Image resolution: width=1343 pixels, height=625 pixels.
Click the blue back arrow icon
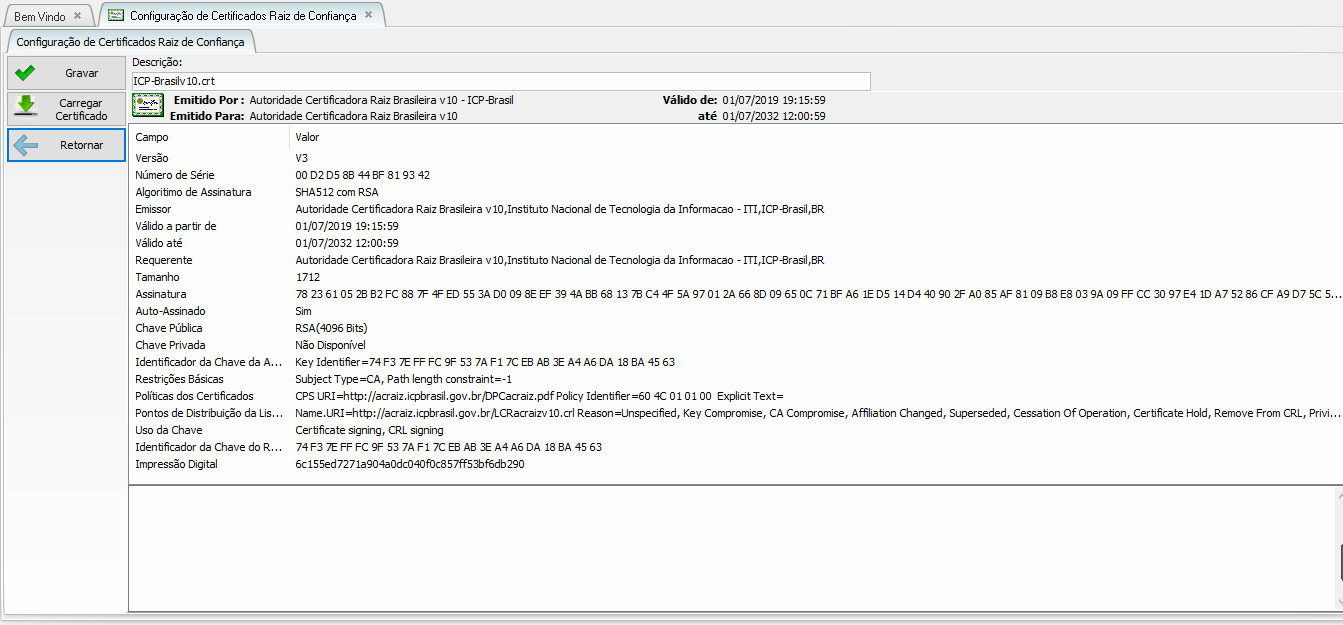[x=26, y=145]
